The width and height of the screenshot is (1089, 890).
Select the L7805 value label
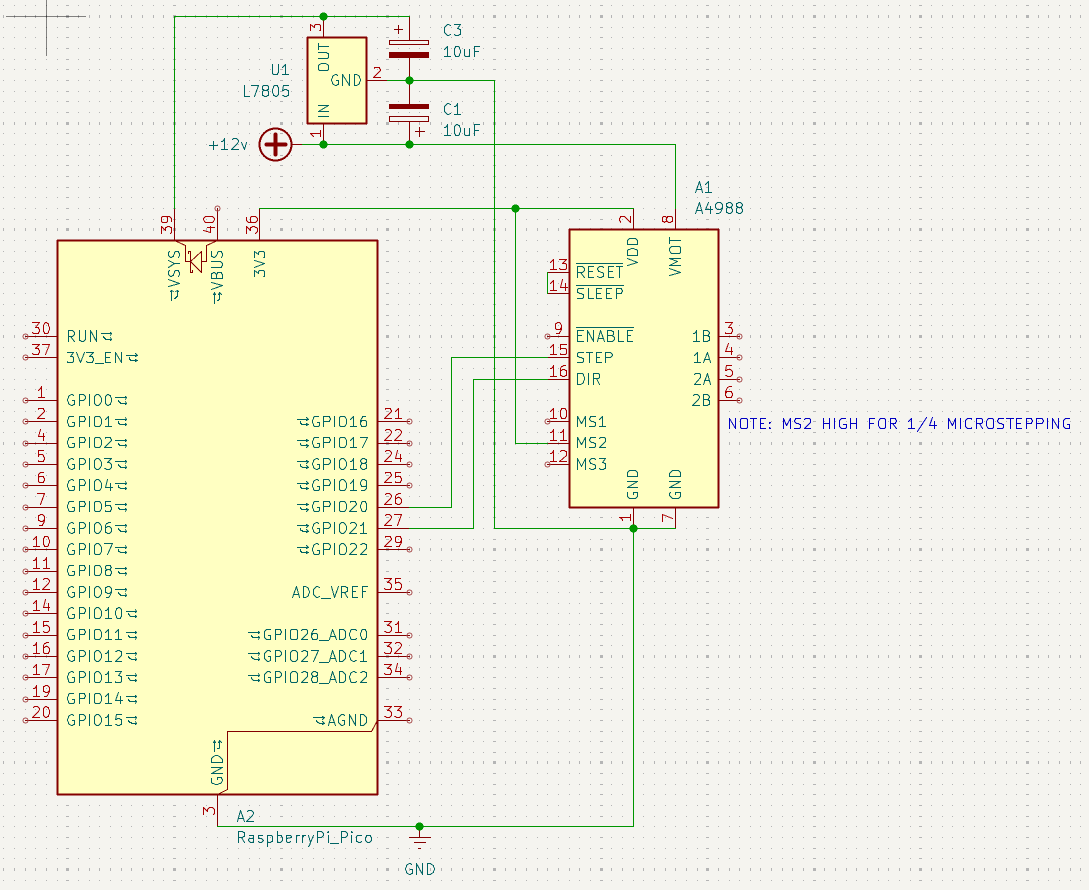click(267, 91)
